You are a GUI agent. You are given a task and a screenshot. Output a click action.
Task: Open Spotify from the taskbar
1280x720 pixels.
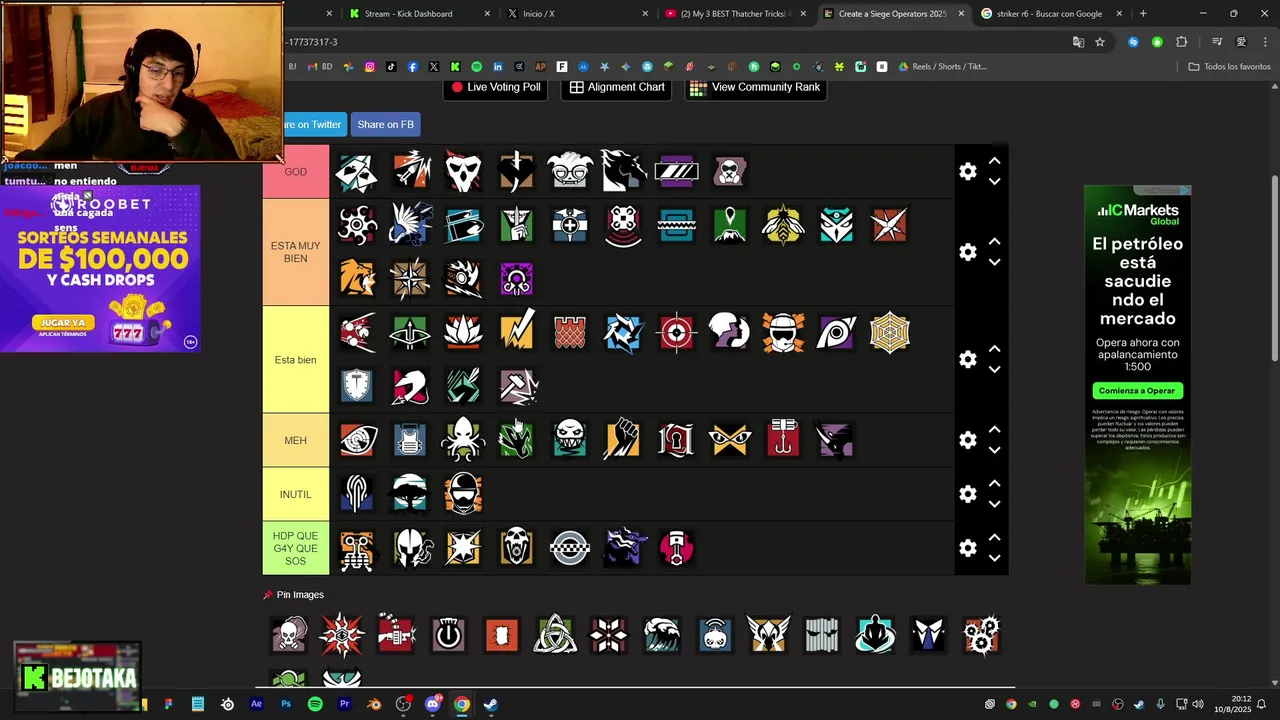coord(315,704)
